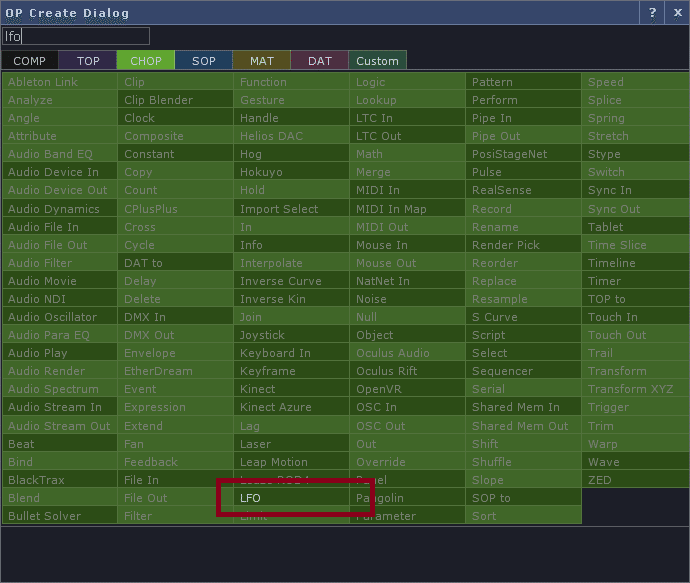
Task: Select the CHOP tab
Action: click(146, 61)
